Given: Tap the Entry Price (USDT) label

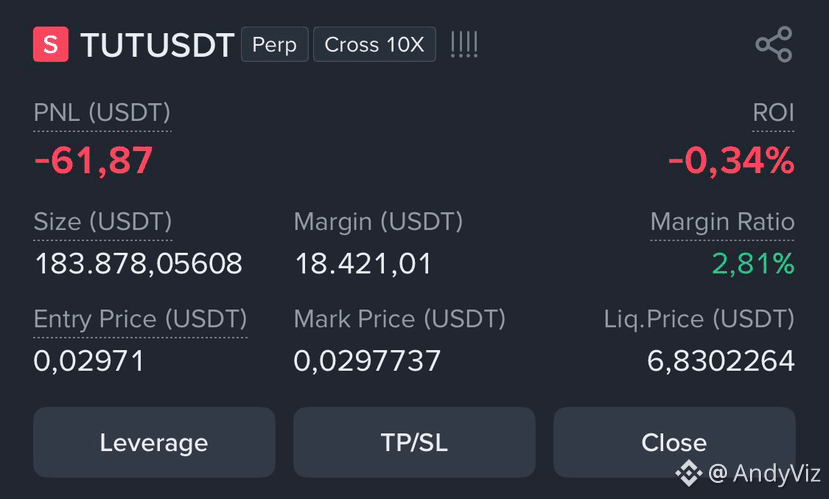Looking at the screenshot, I should coord(140,319).
